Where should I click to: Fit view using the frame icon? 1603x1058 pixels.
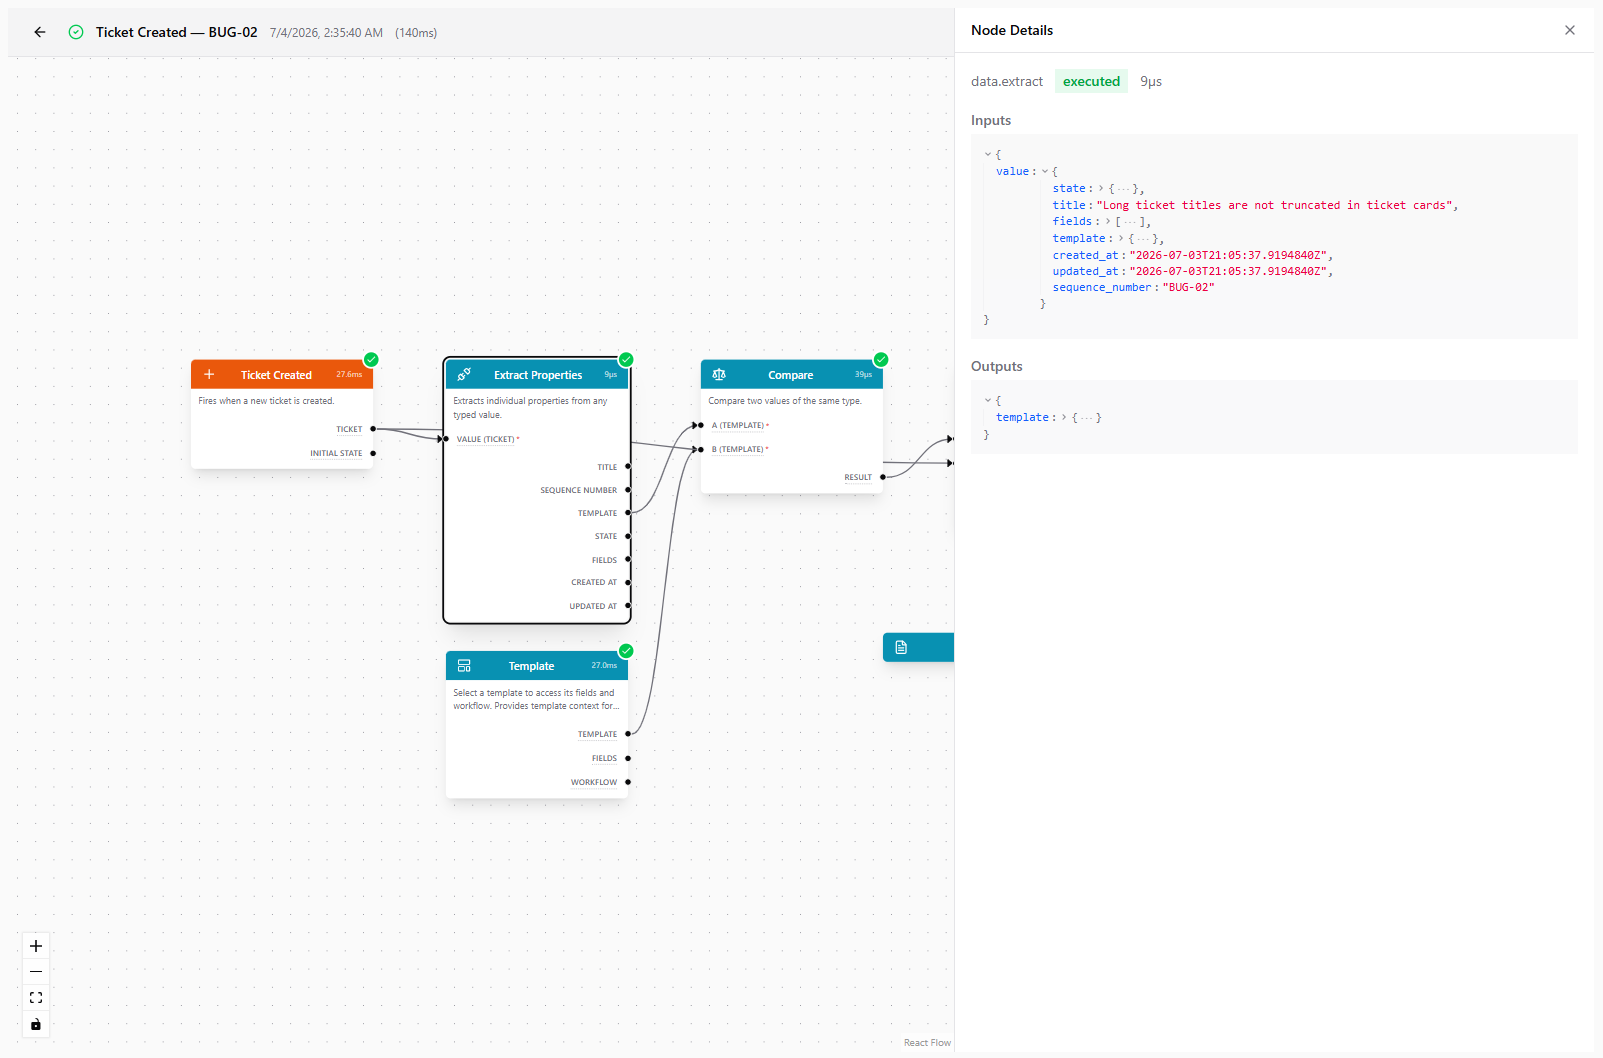click(36, 998)
